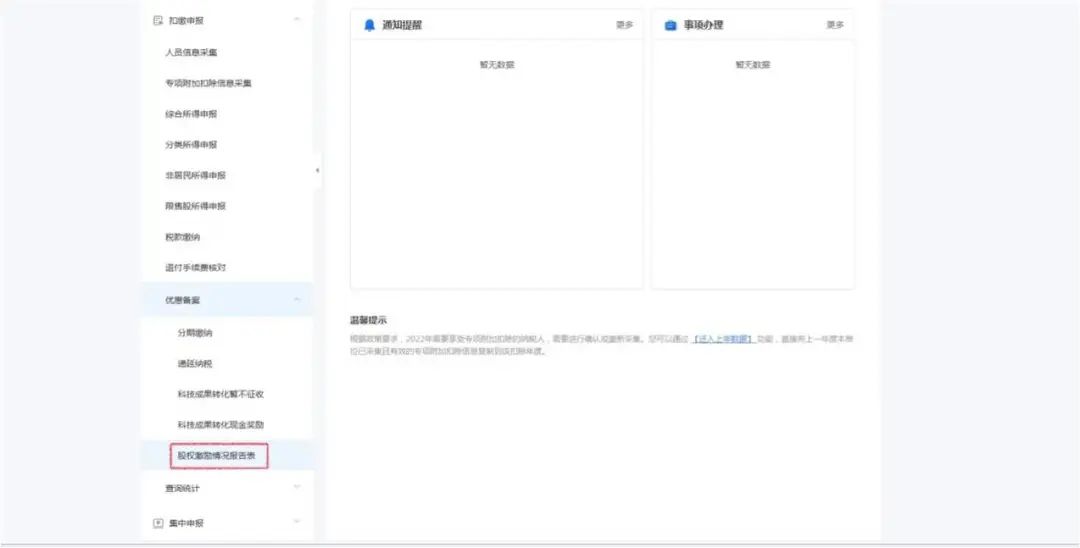Collapse the 扣缴申报 section chevron
1080x548 pixels.
click(x=297, y=20)
